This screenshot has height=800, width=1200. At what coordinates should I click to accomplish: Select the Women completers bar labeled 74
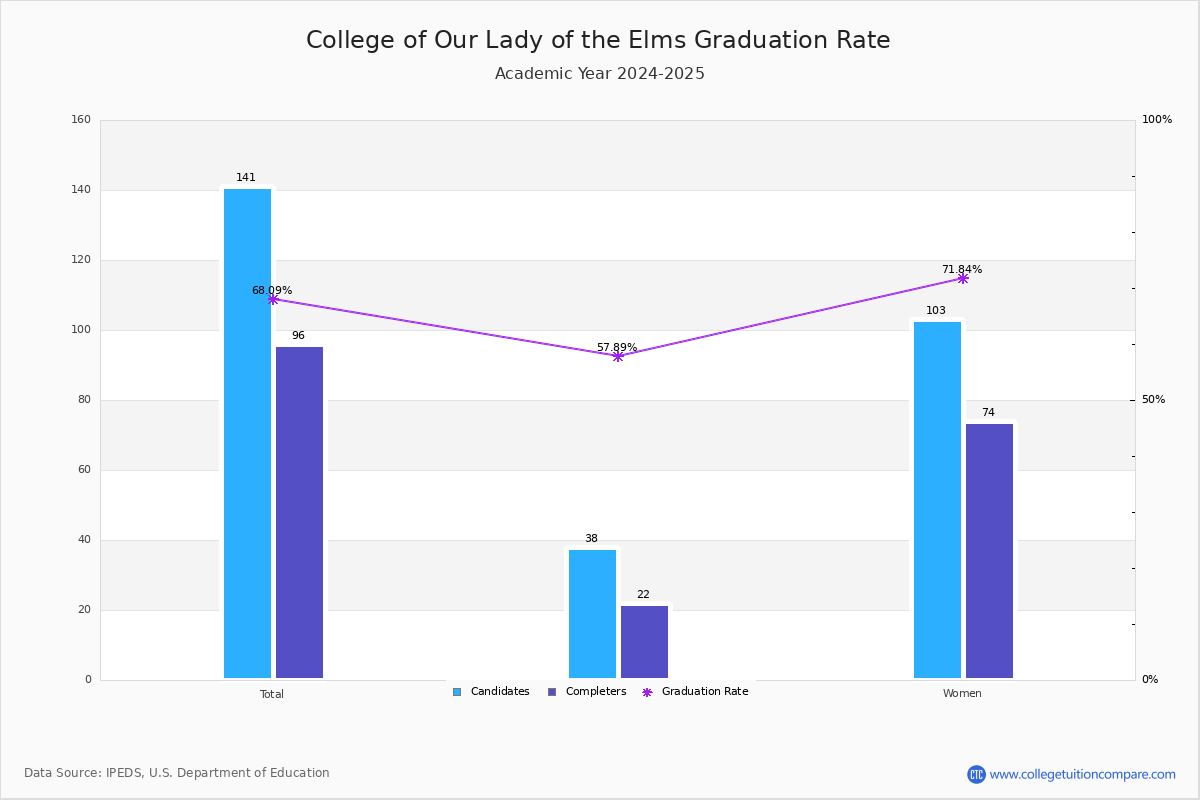pos(989,551)
